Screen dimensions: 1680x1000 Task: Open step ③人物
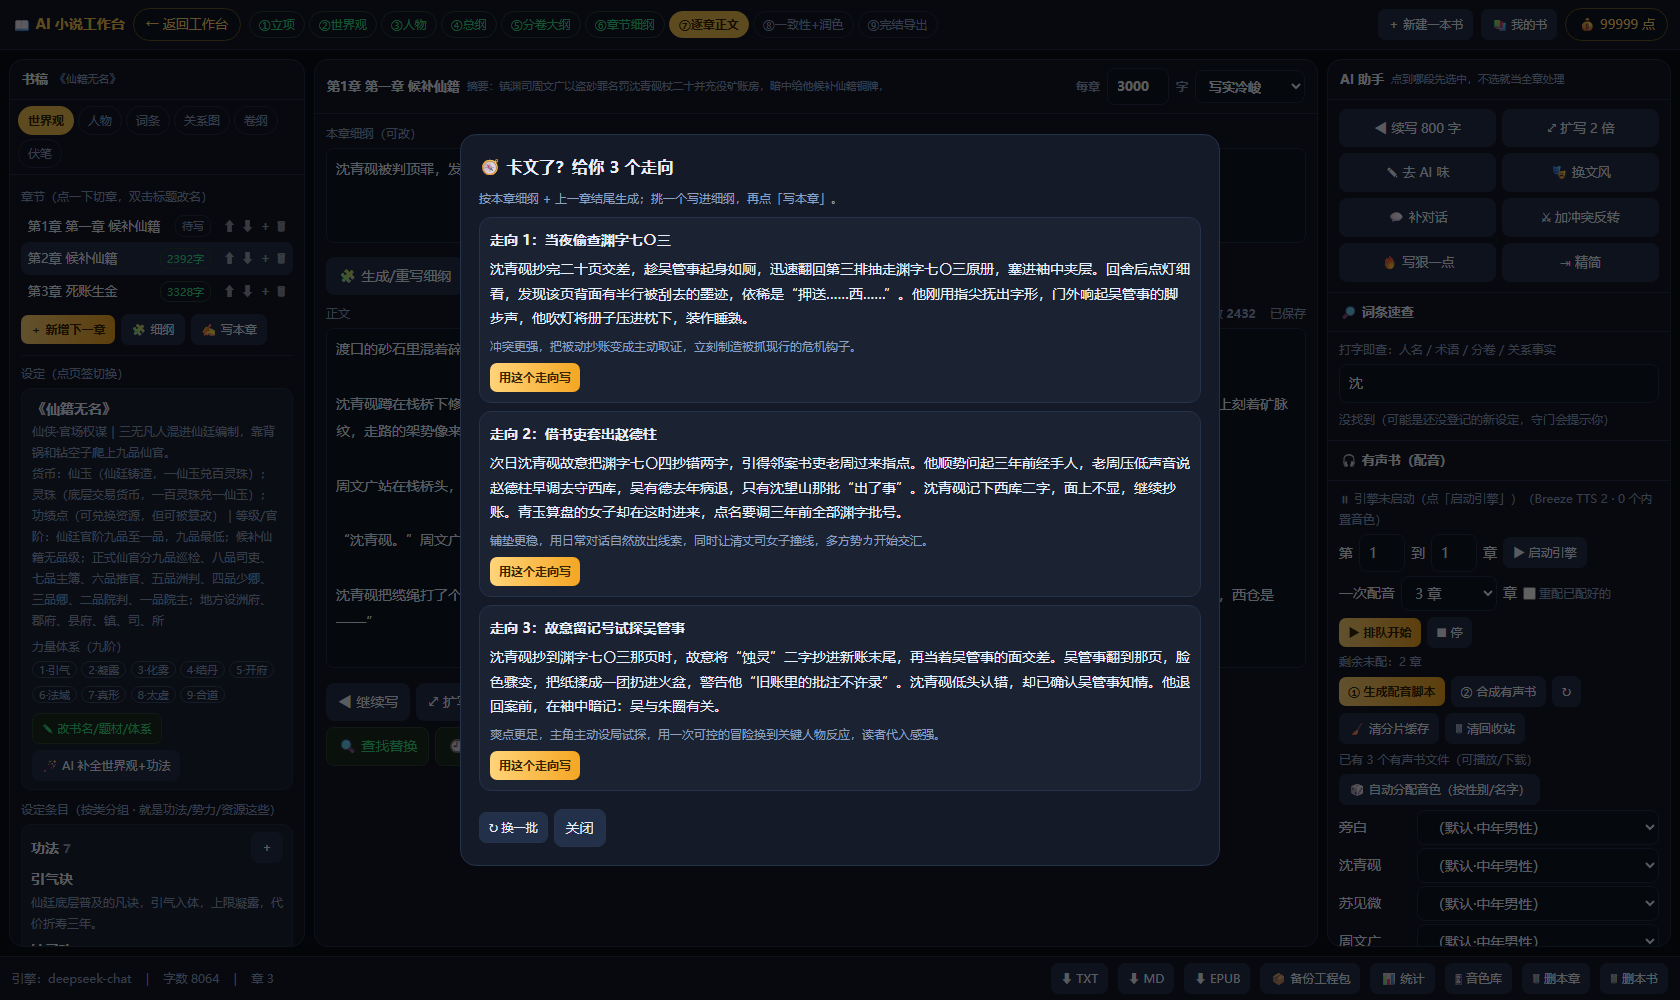(408, 25)
